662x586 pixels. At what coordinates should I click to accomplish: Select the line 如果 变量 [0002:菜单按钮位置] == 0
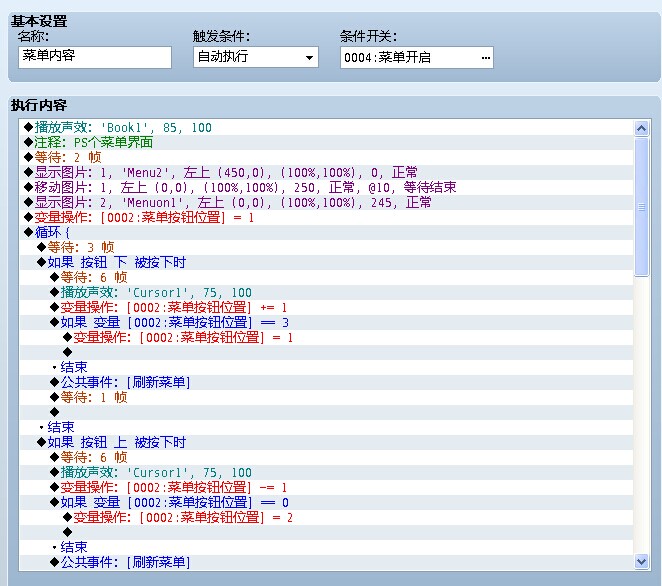326,502
